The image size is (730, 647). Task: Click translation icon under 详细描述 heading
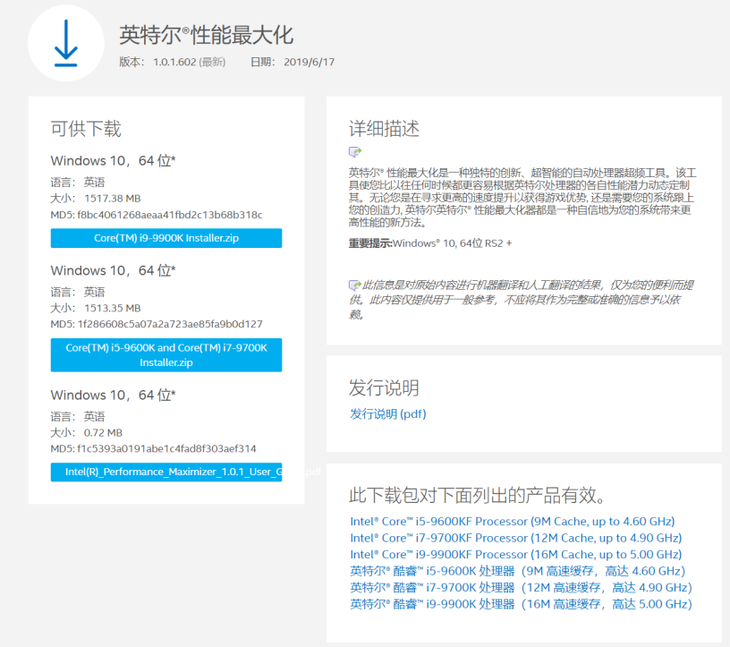355,152
